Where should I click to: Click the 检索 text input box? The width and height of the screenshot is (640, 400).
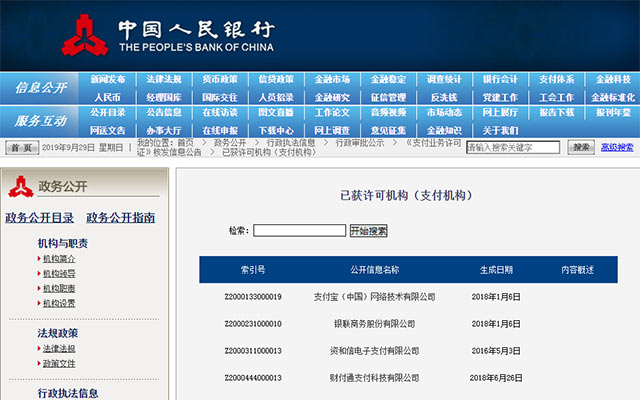pyautogui.click(x=299, y=231)
